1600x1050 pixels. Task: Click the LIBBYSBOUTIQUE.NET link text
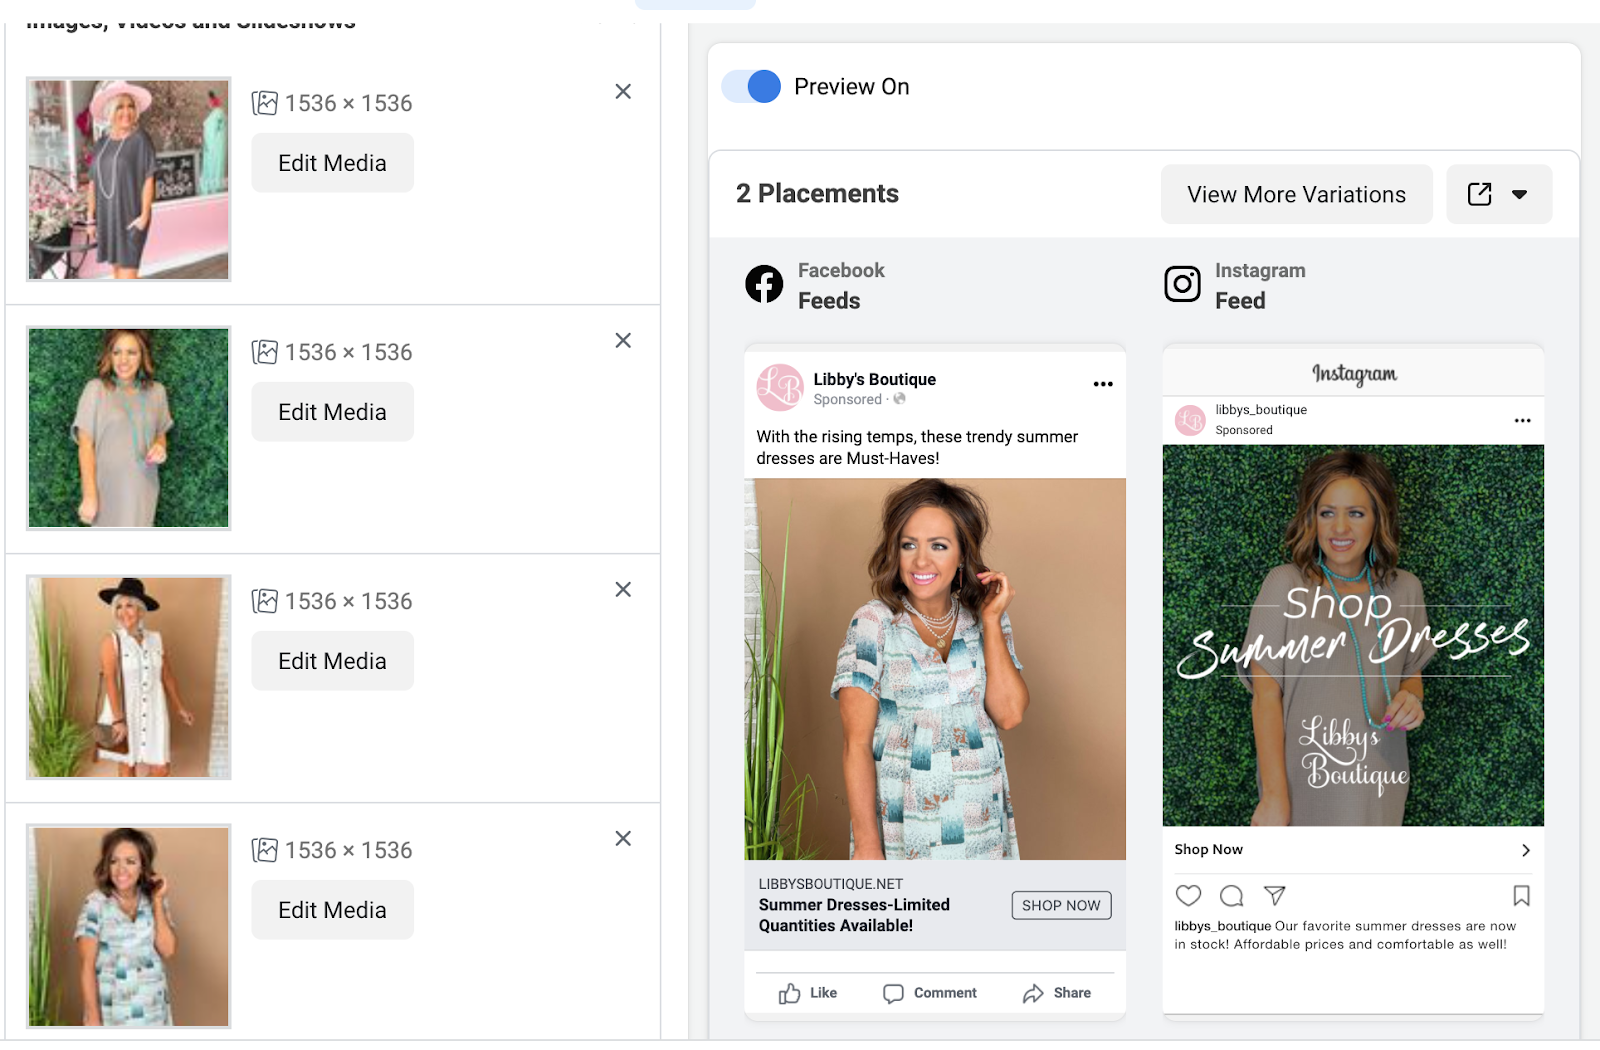830,884
